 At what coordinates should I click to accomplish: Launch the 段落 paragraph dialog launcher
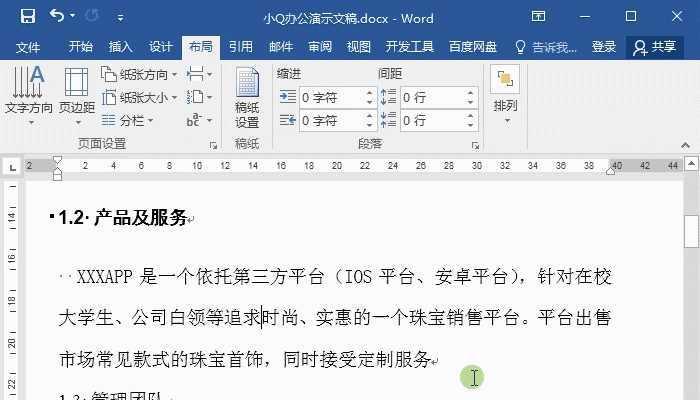pos(475,146)
